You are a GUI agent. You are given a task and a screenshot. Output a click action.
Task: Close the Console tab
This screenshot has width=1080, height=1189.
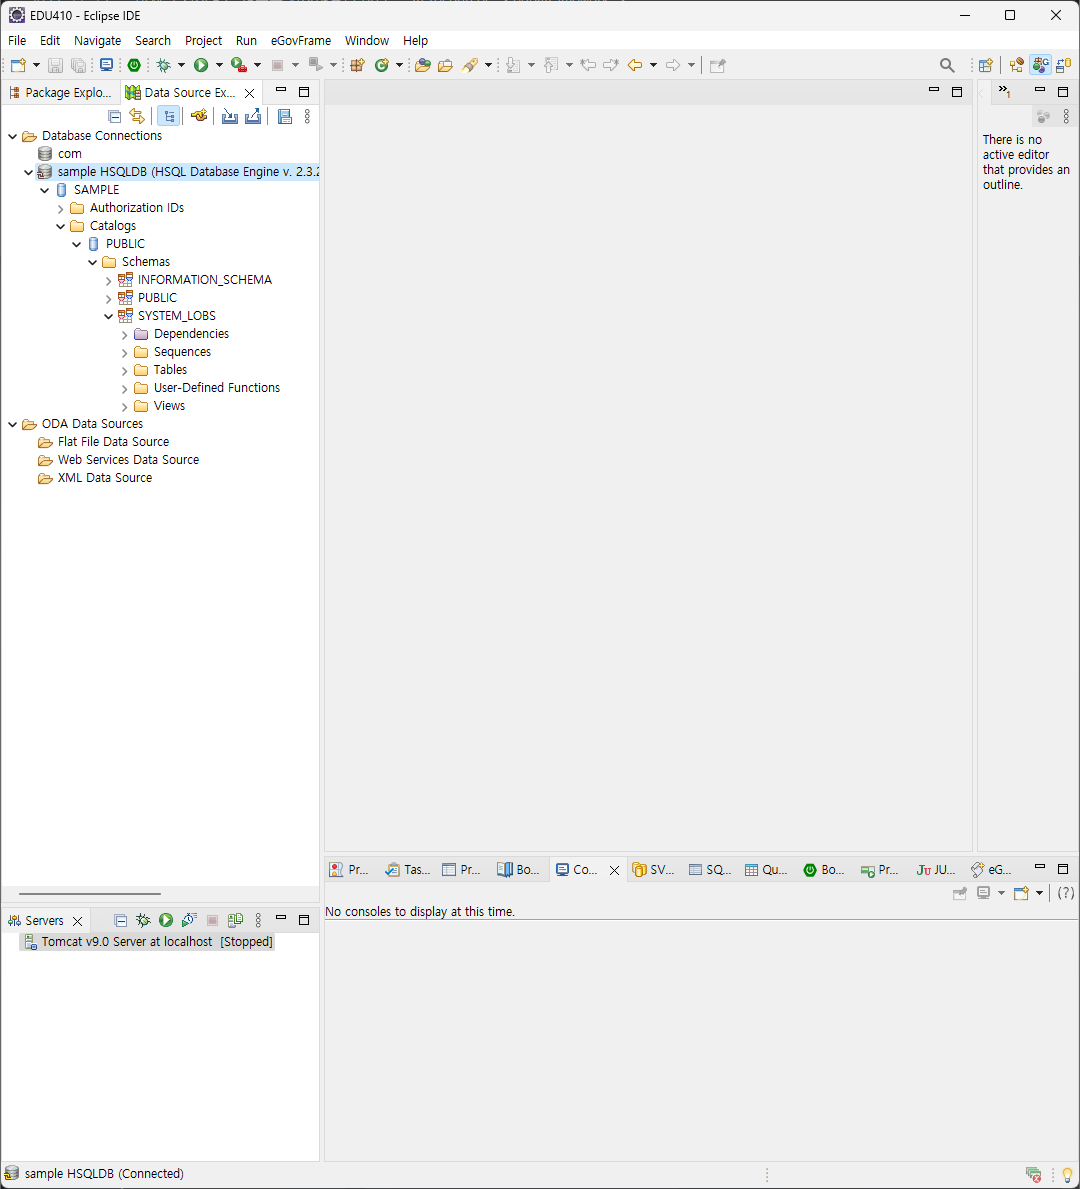[614, 871]
